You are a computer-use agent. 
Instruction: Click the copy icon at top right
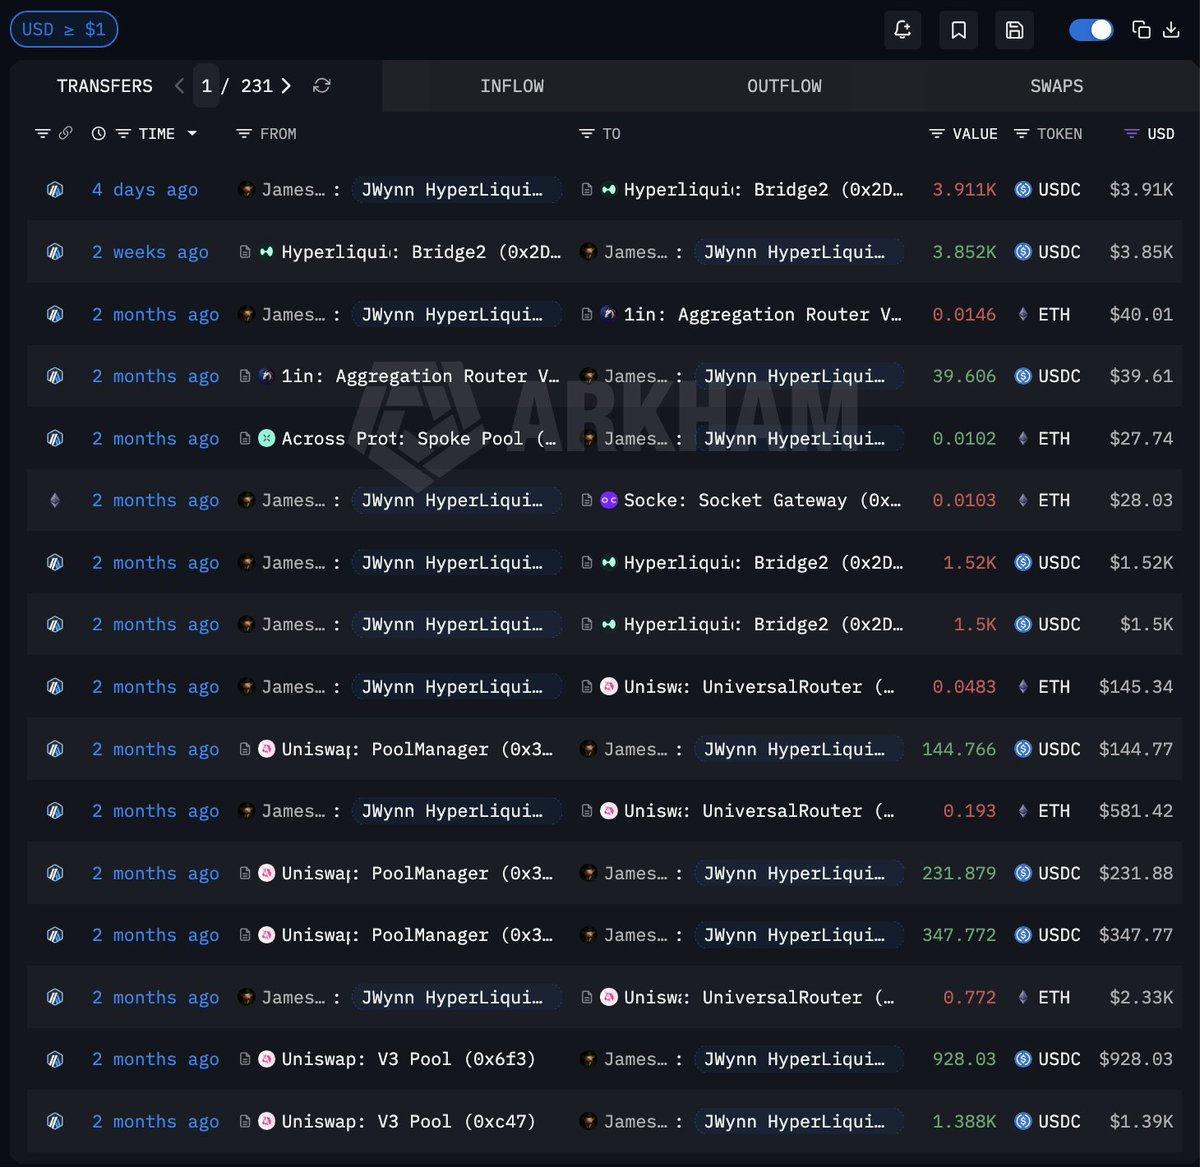coord(1141,30)
